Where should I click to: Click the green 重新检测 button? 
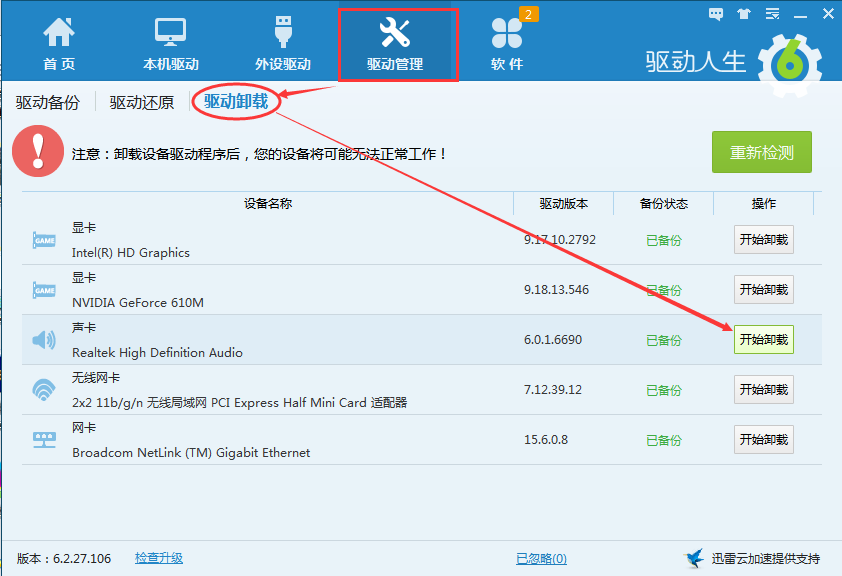(761, 152)
